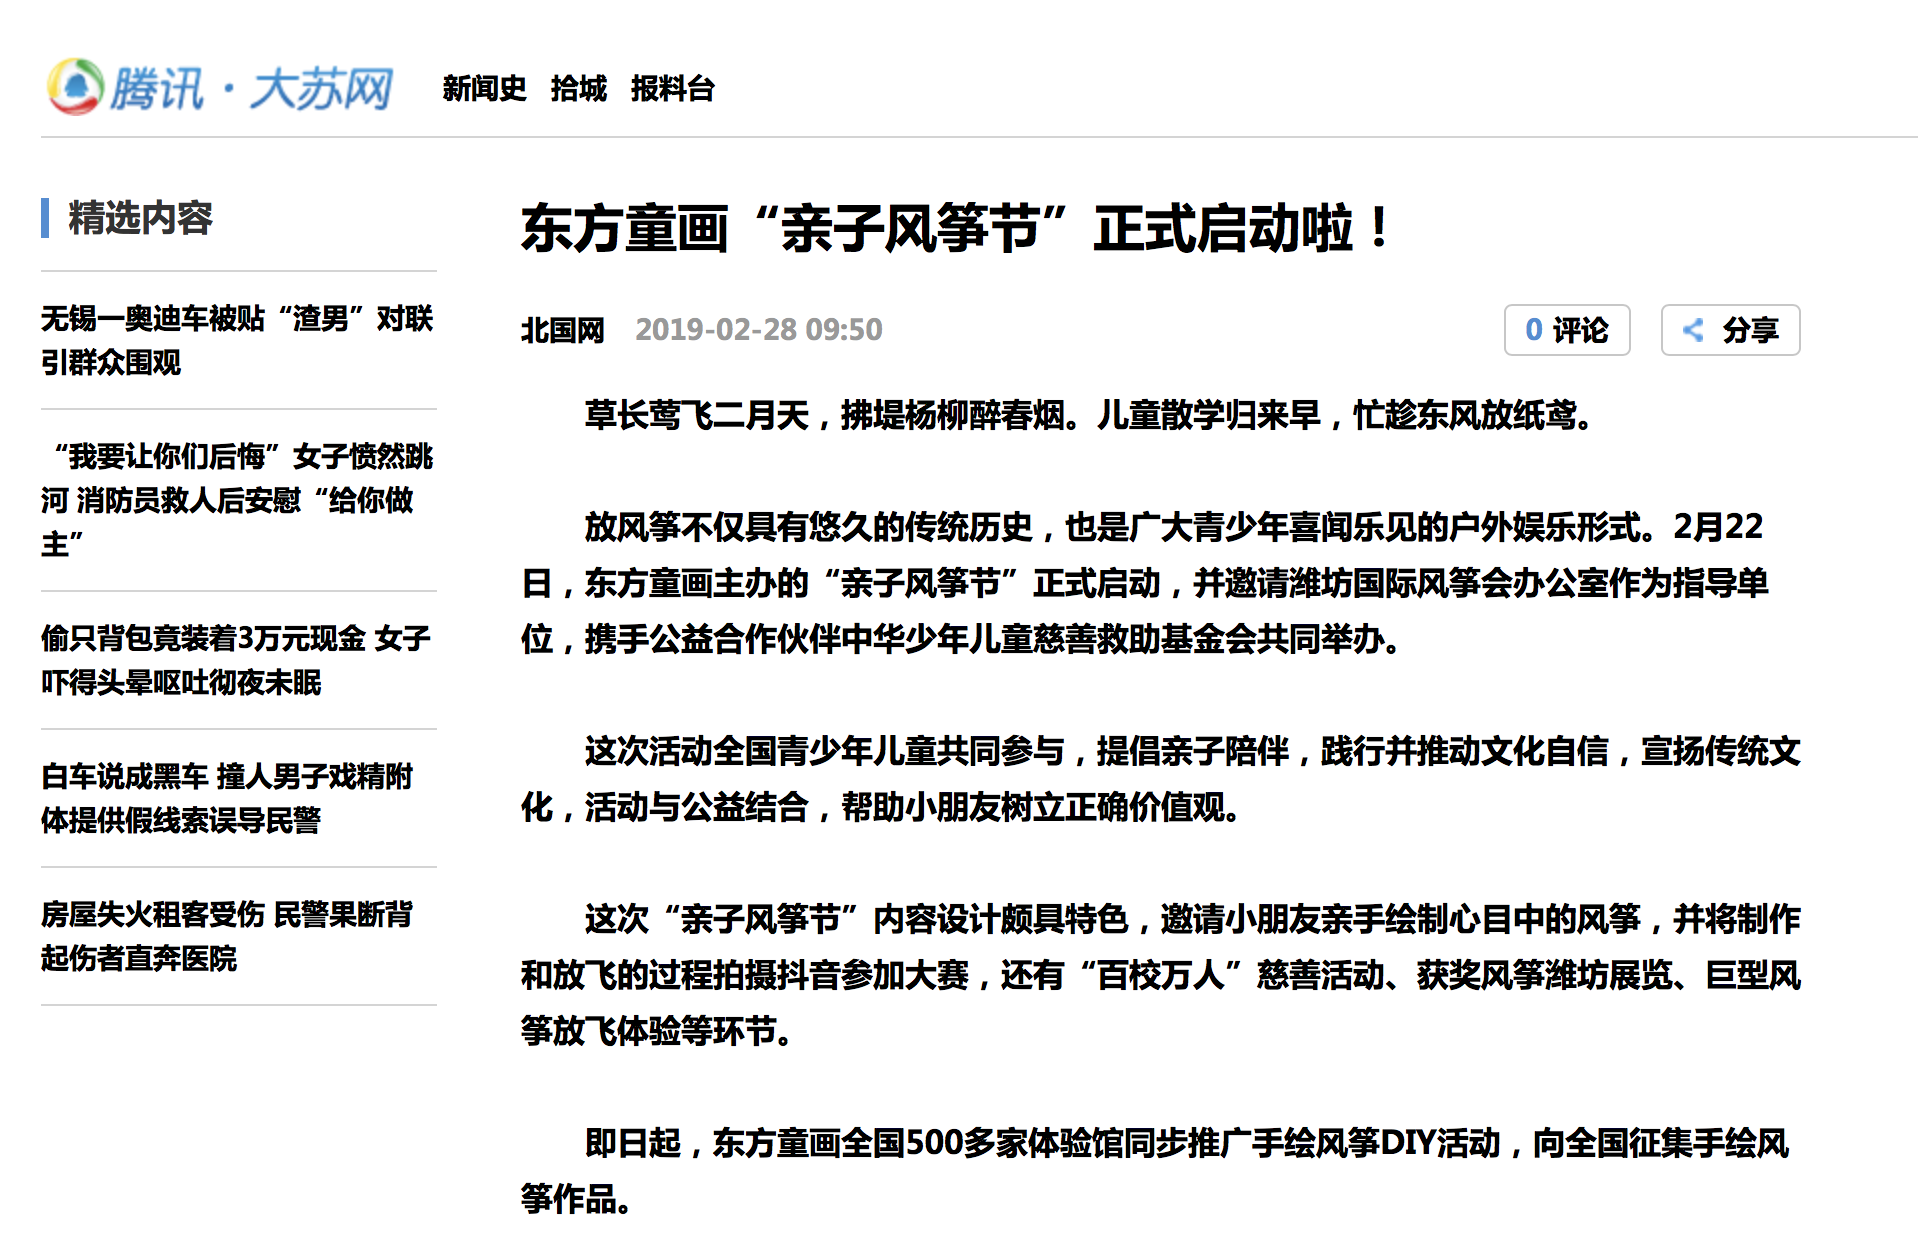The width and height of the screenshot is (1918, 1252).
Task: Click the 0 评论 comments button
Action: pyautogui.click(x=1566, y=330)
